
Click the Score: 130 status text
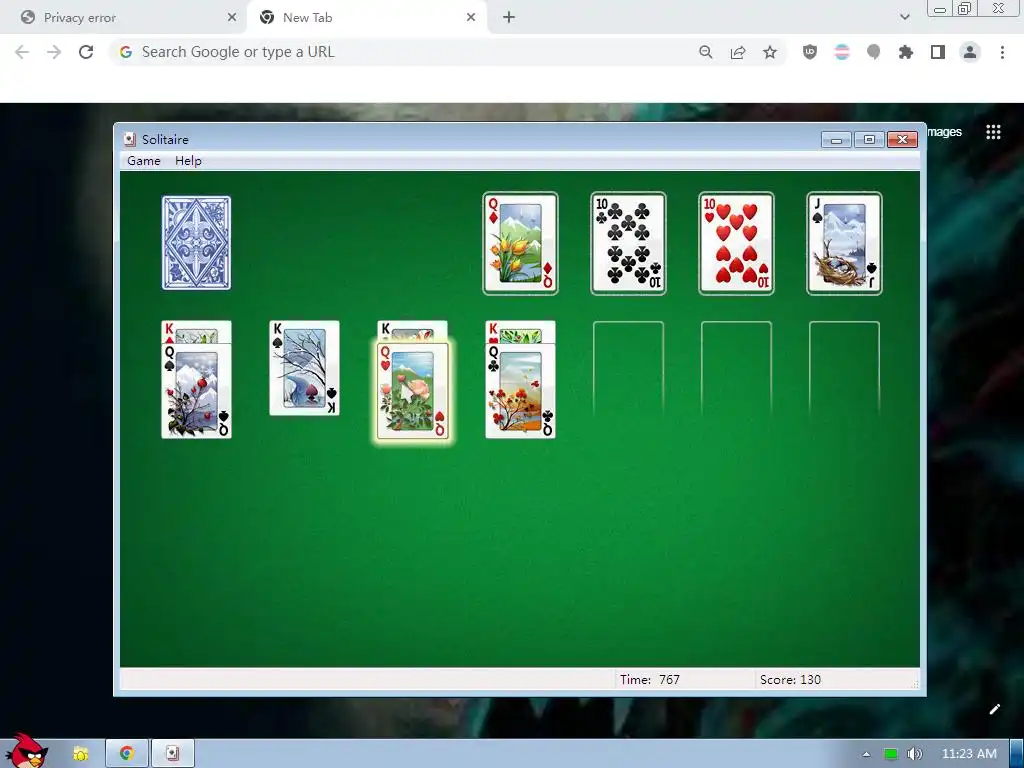coord(790,680)
